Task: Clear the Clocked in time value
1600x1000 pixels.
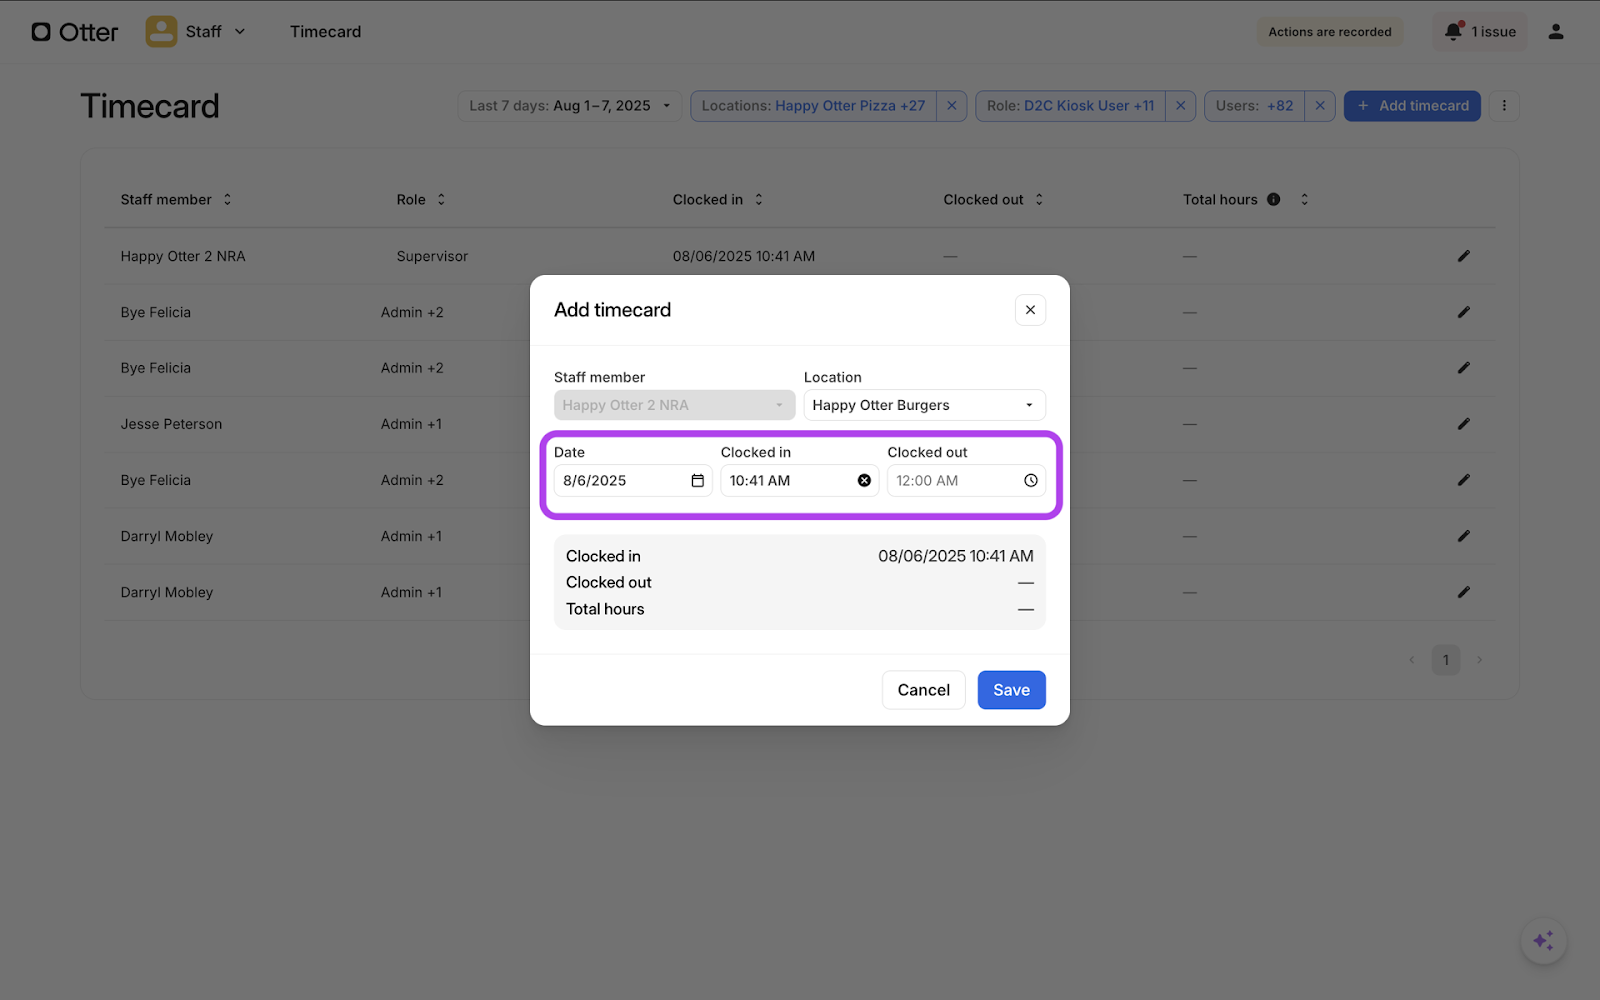Action: pos(864,481)
